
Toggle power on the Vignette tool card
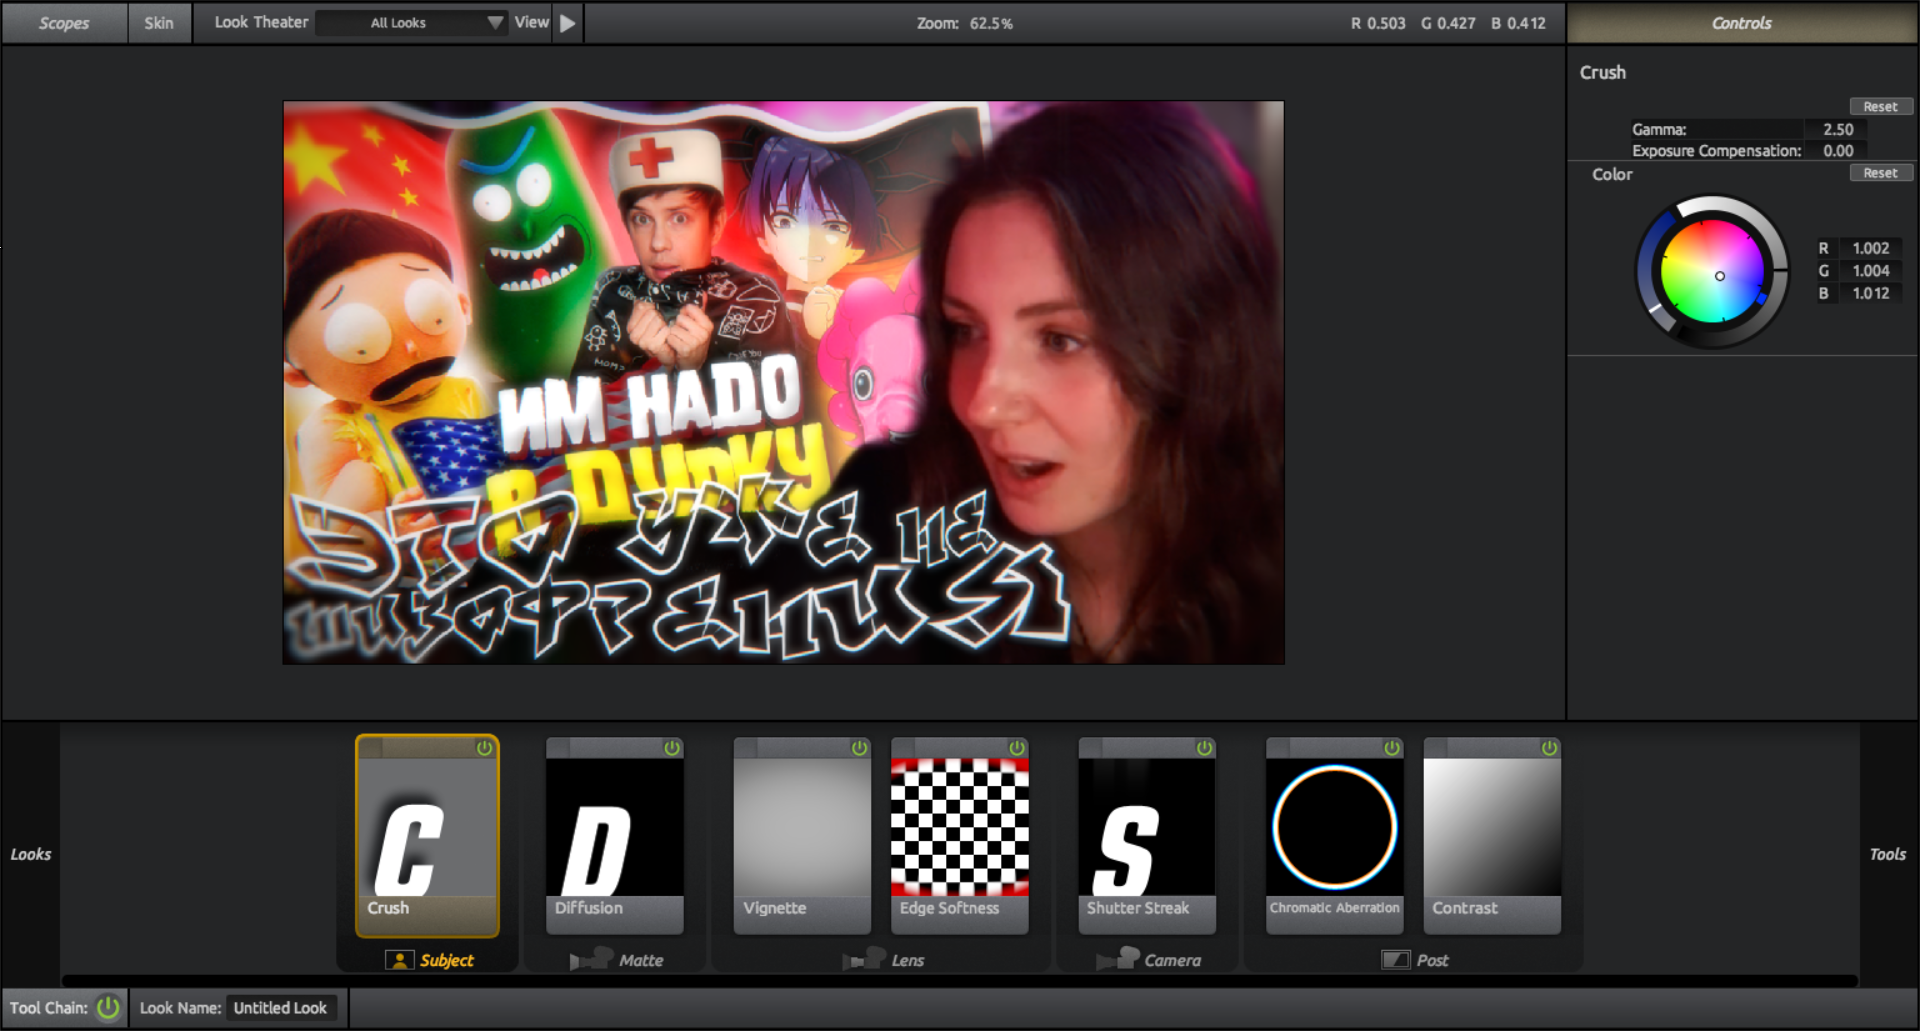[859, 748]
